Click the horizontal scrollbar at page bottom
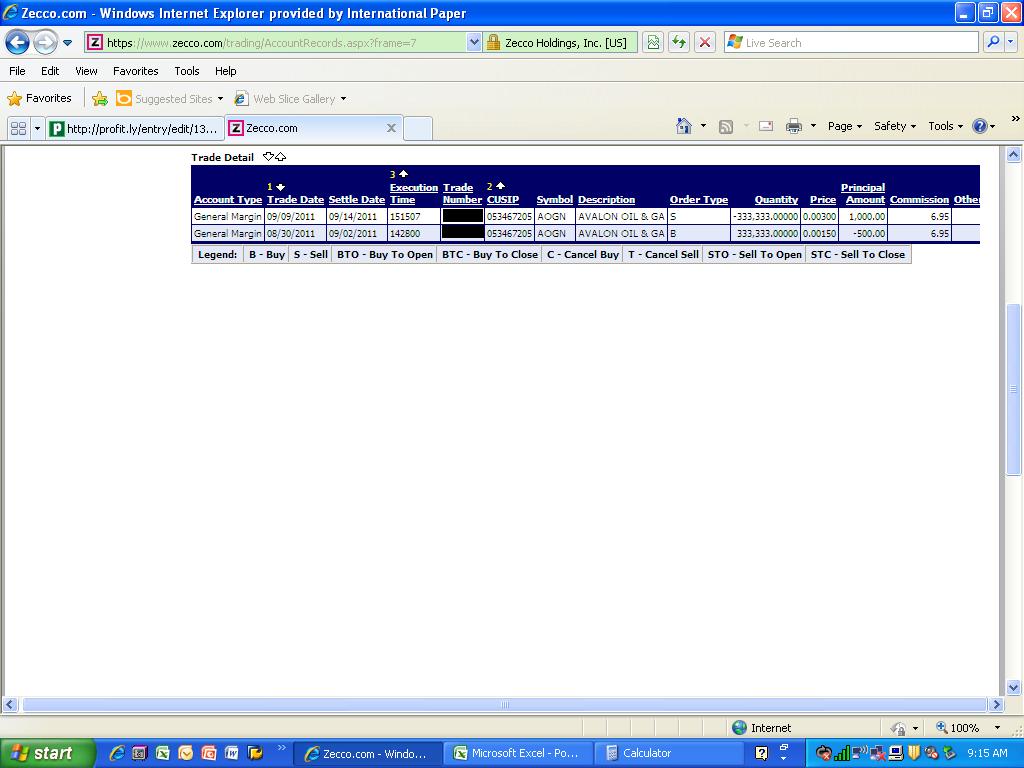The height and width of the screenshot is (768, 1024). (x=504, y=705)
